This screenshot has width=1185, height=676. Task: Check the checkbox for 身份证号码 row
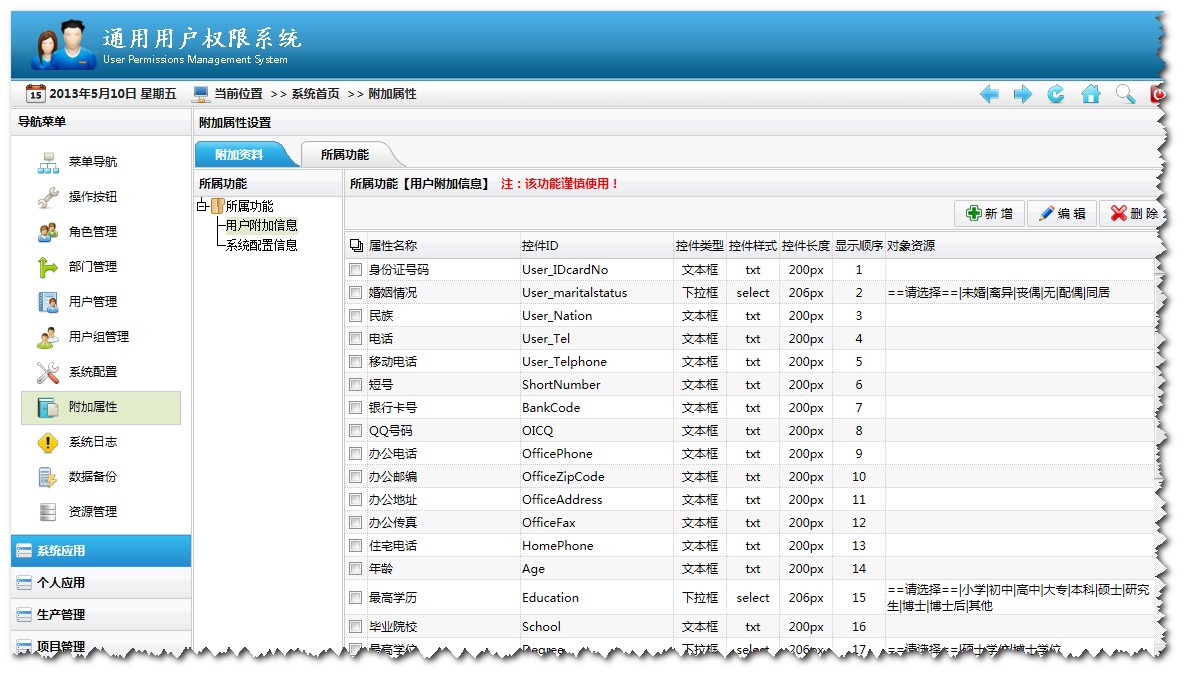pyautogui.click(x=356, y=269)
